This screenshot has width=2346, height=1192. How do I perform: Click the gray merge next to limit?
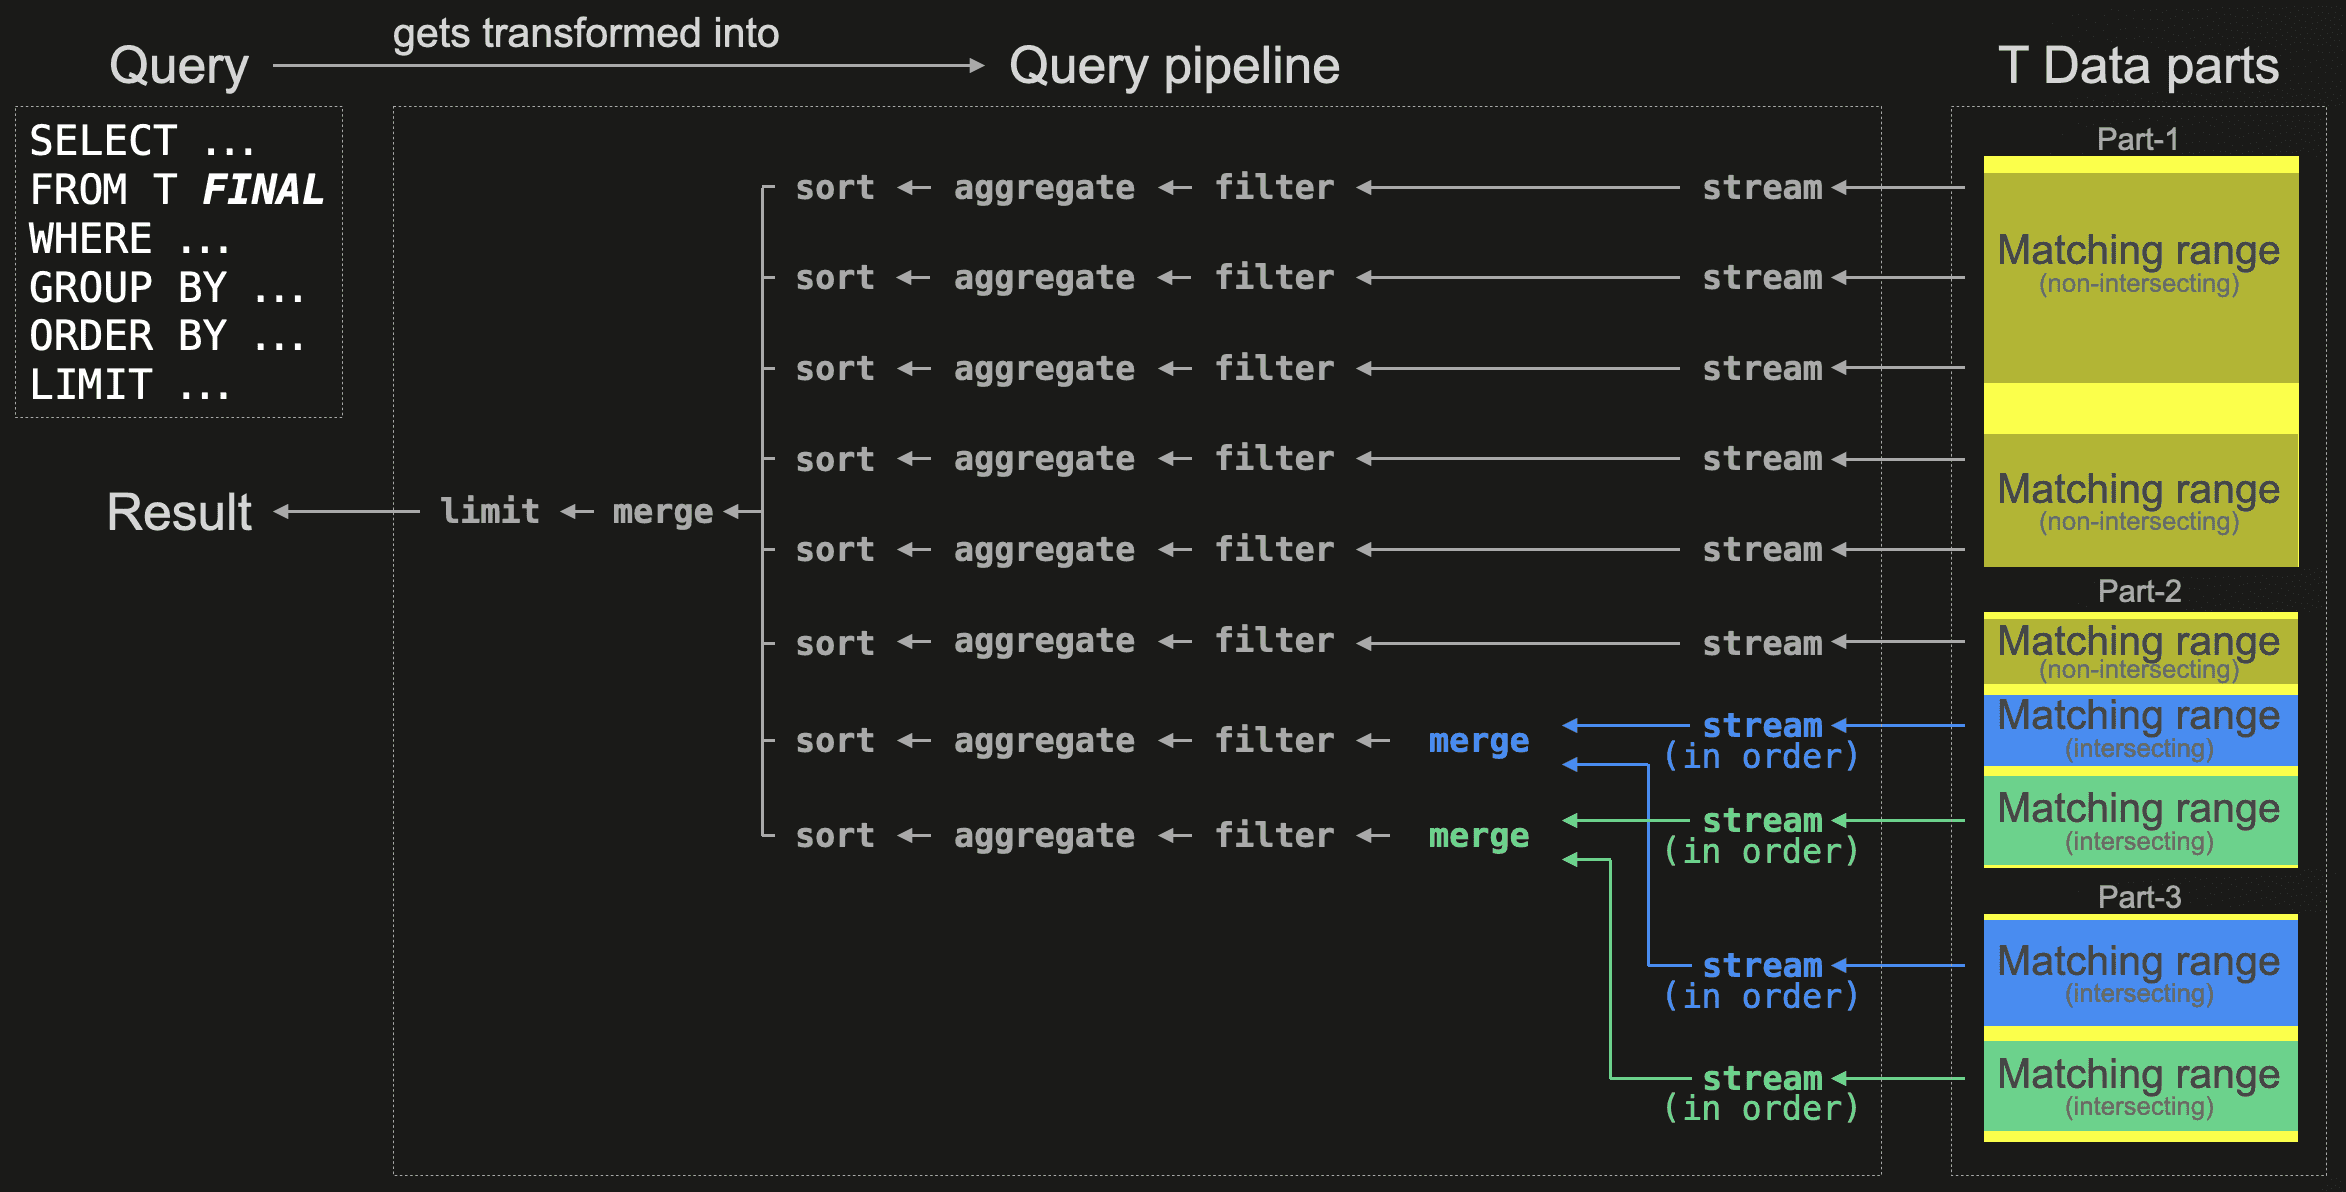[662, 512]
